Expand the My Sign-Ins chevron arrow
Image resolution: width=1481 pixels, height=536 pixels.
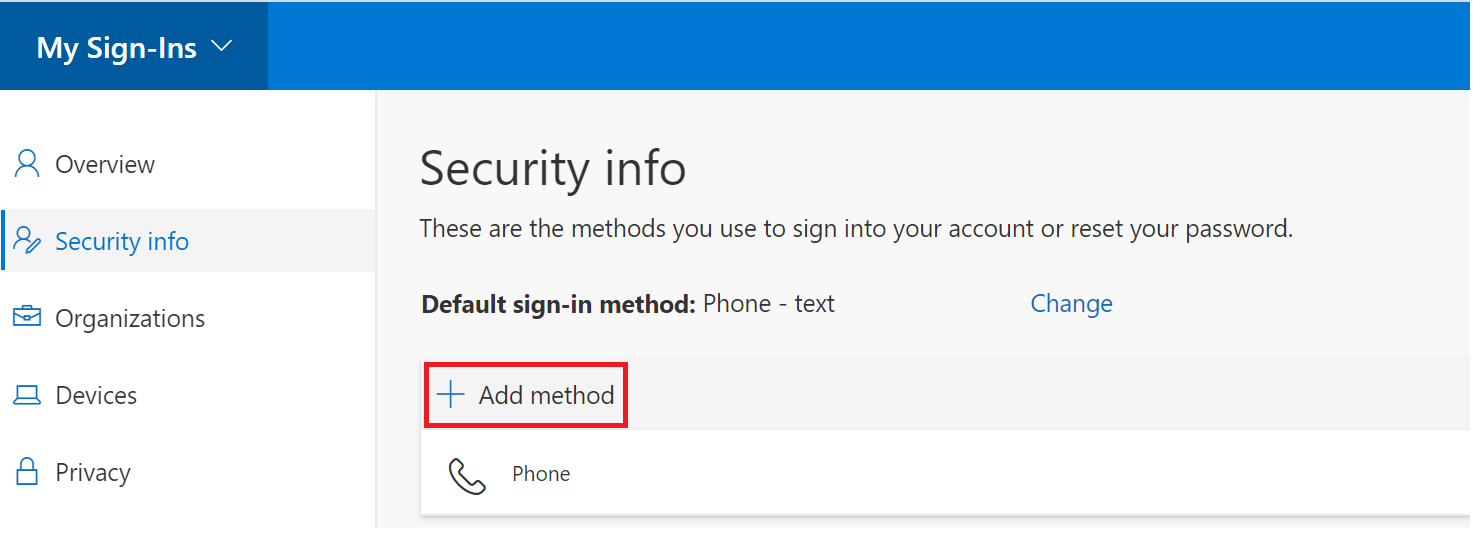(222, 46)
